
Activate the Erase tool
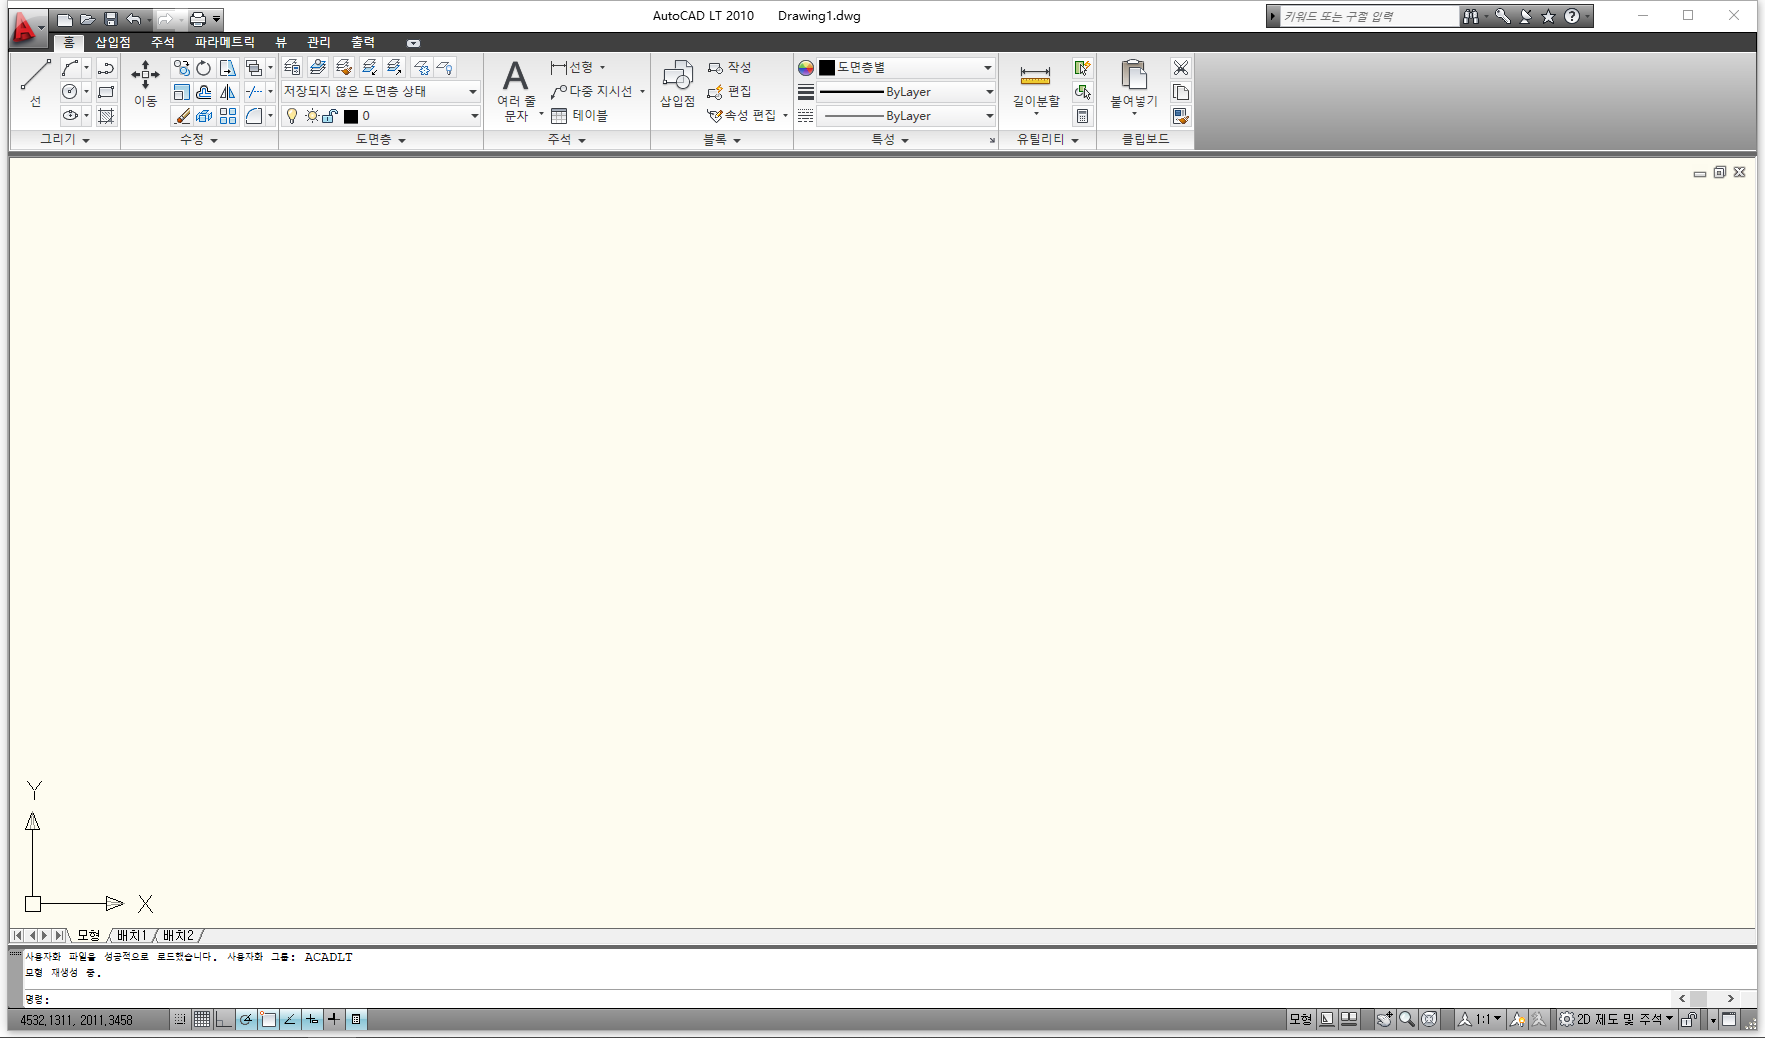(x=181, y=116)
